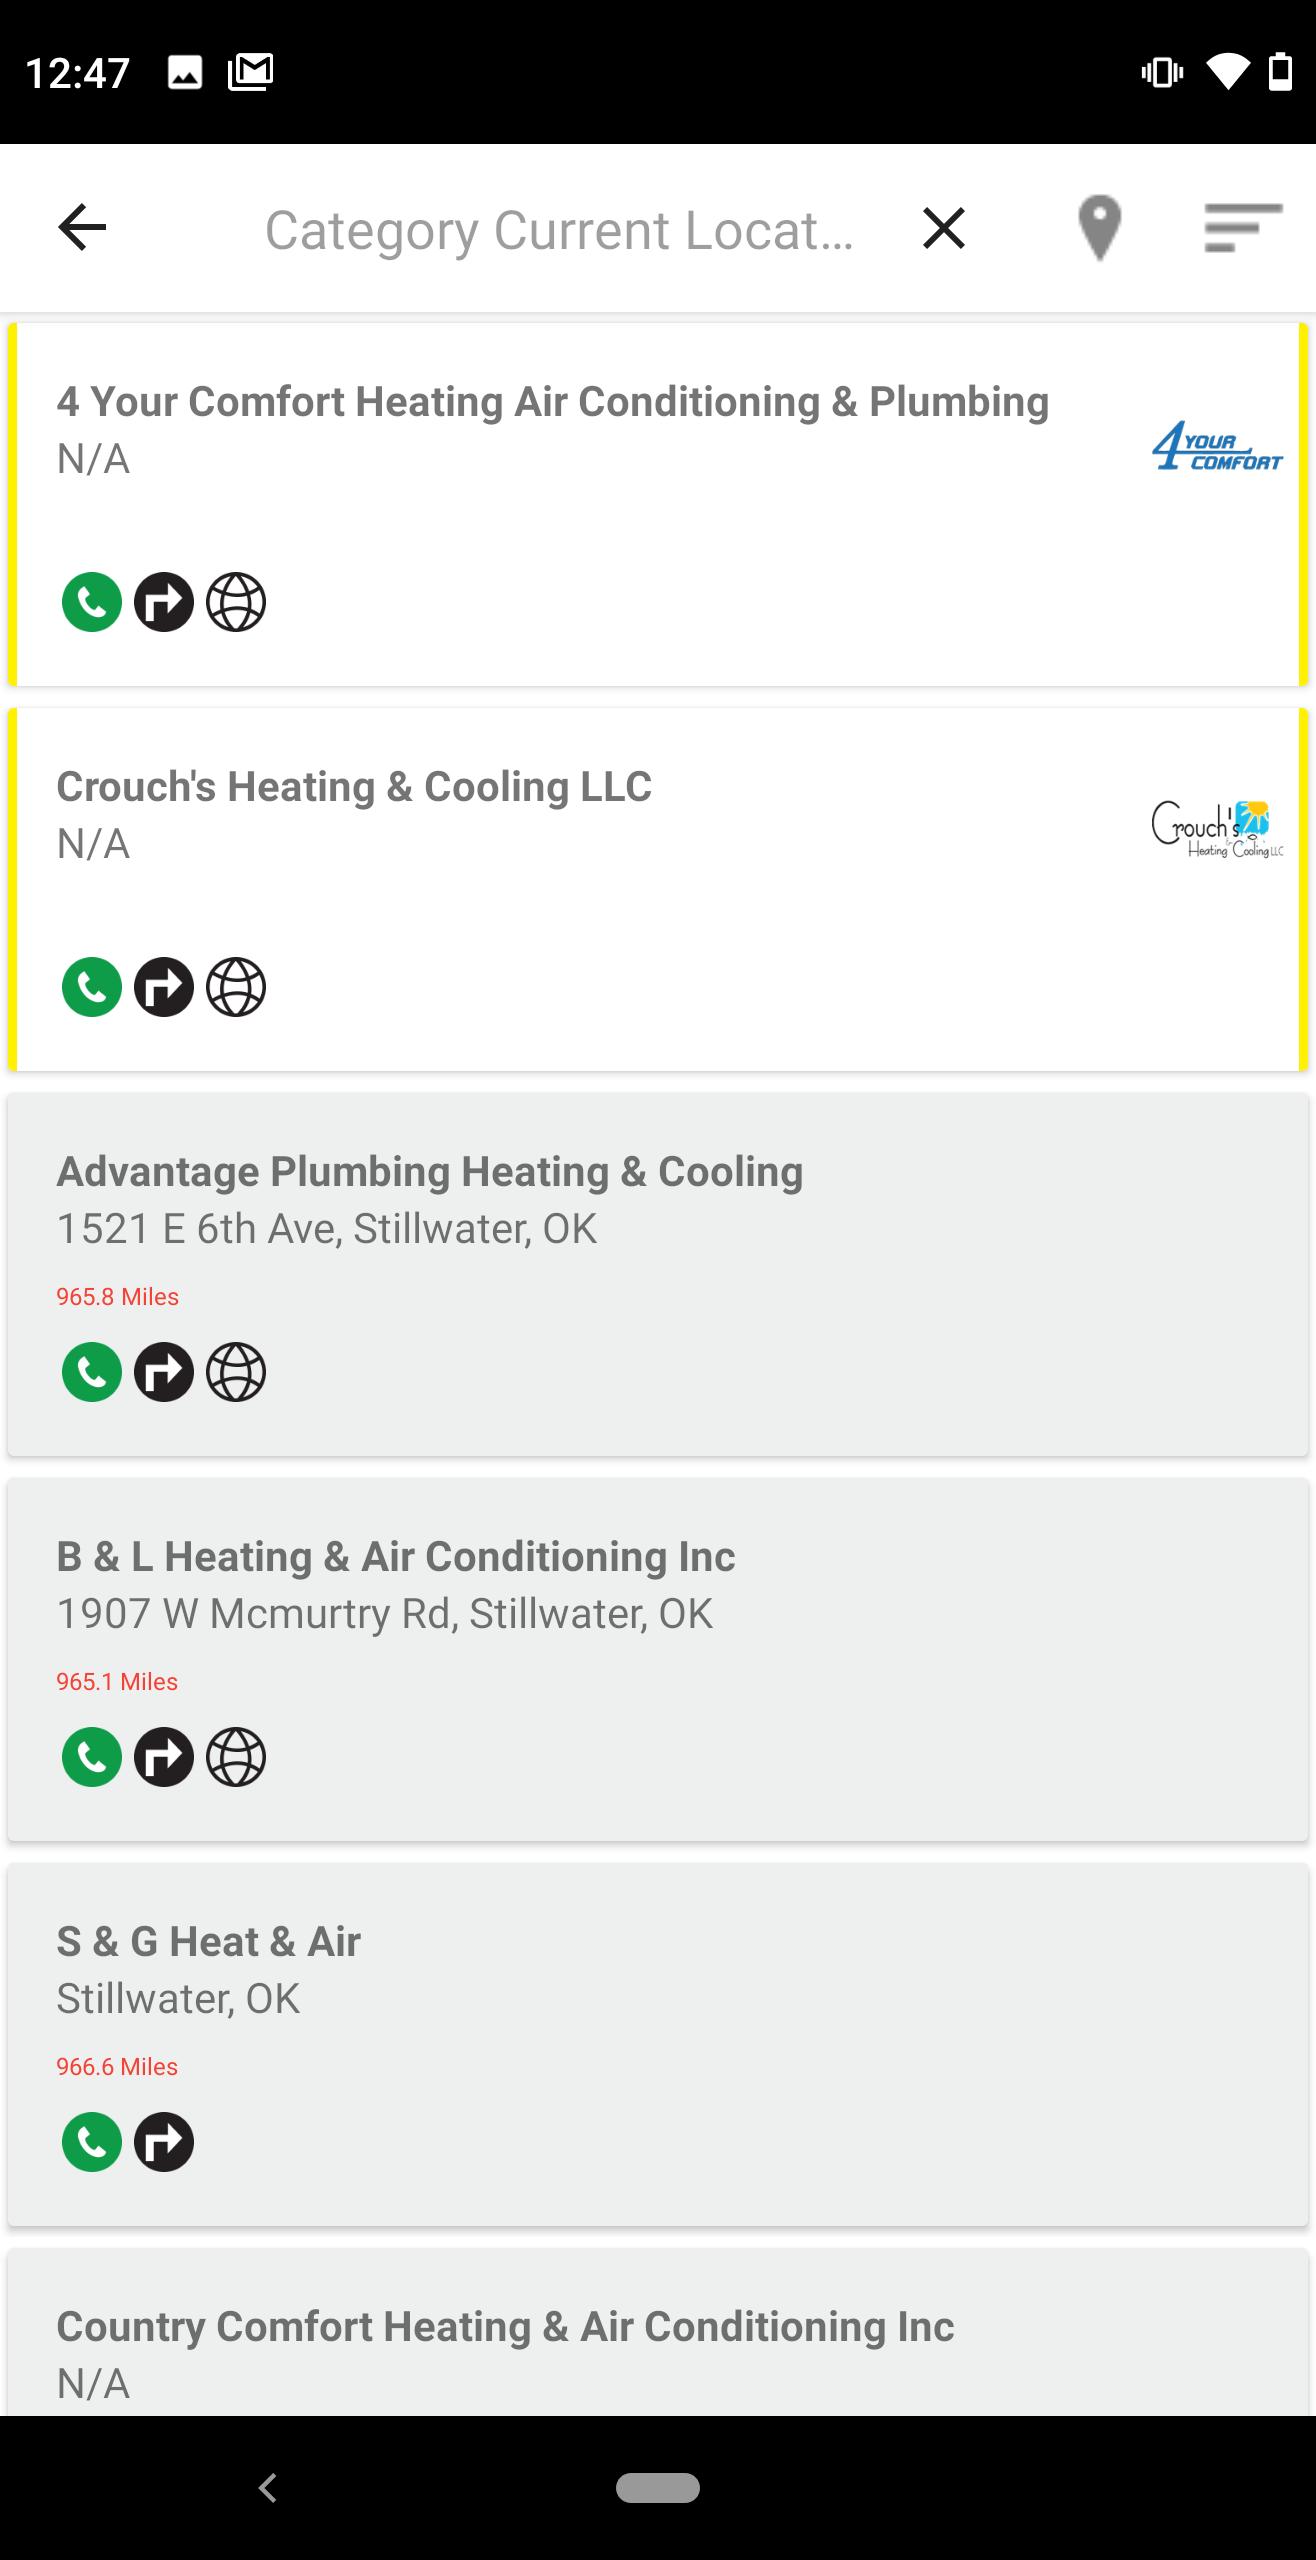Get directions to Advantage Plumbing on 6th Ave
1316x2560 pixels.
164,1371
